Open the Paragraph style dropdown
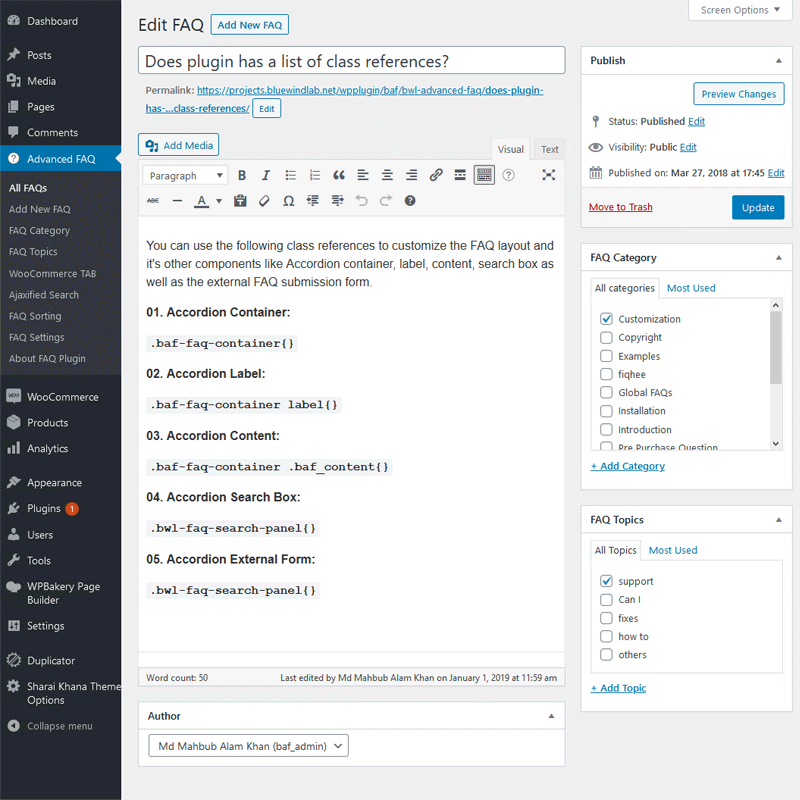This screenshot has height=800, width=800. (x=183, y=175)
